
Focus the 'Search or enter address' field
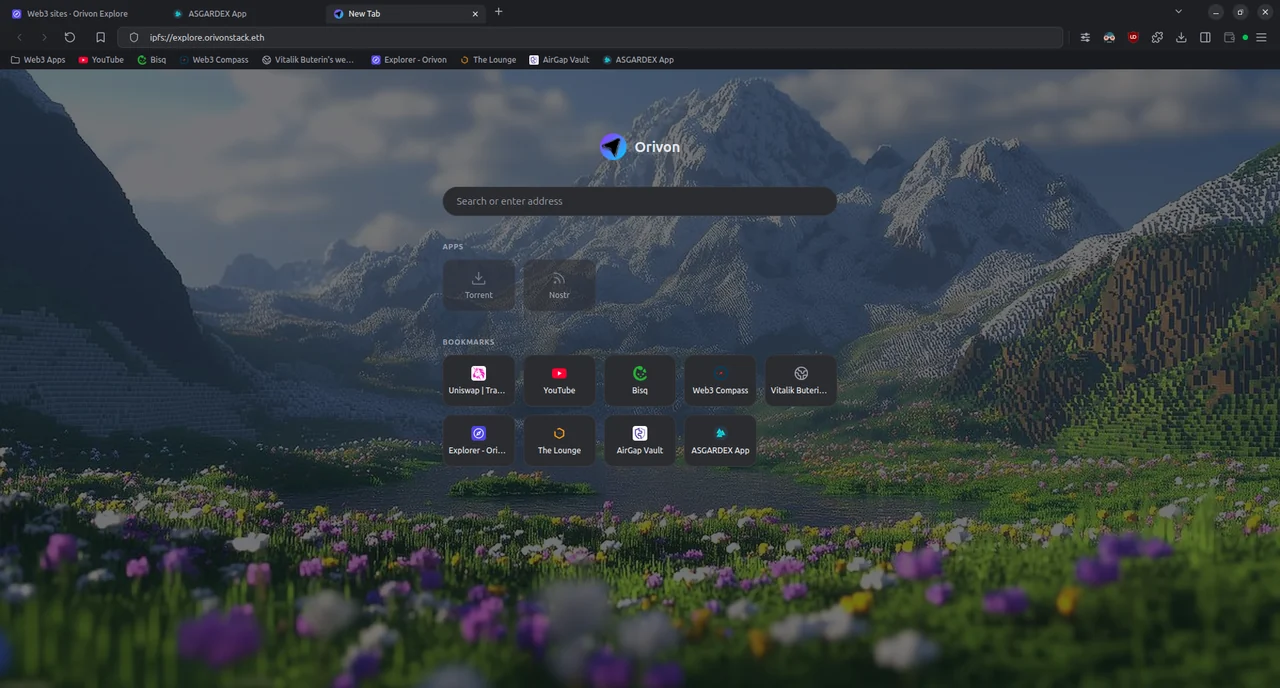(640, 201)
